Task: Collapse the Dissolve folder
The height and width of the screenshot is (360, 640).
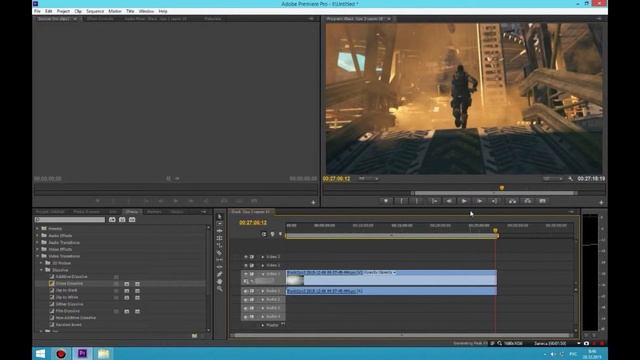Action: coord(41,270)
